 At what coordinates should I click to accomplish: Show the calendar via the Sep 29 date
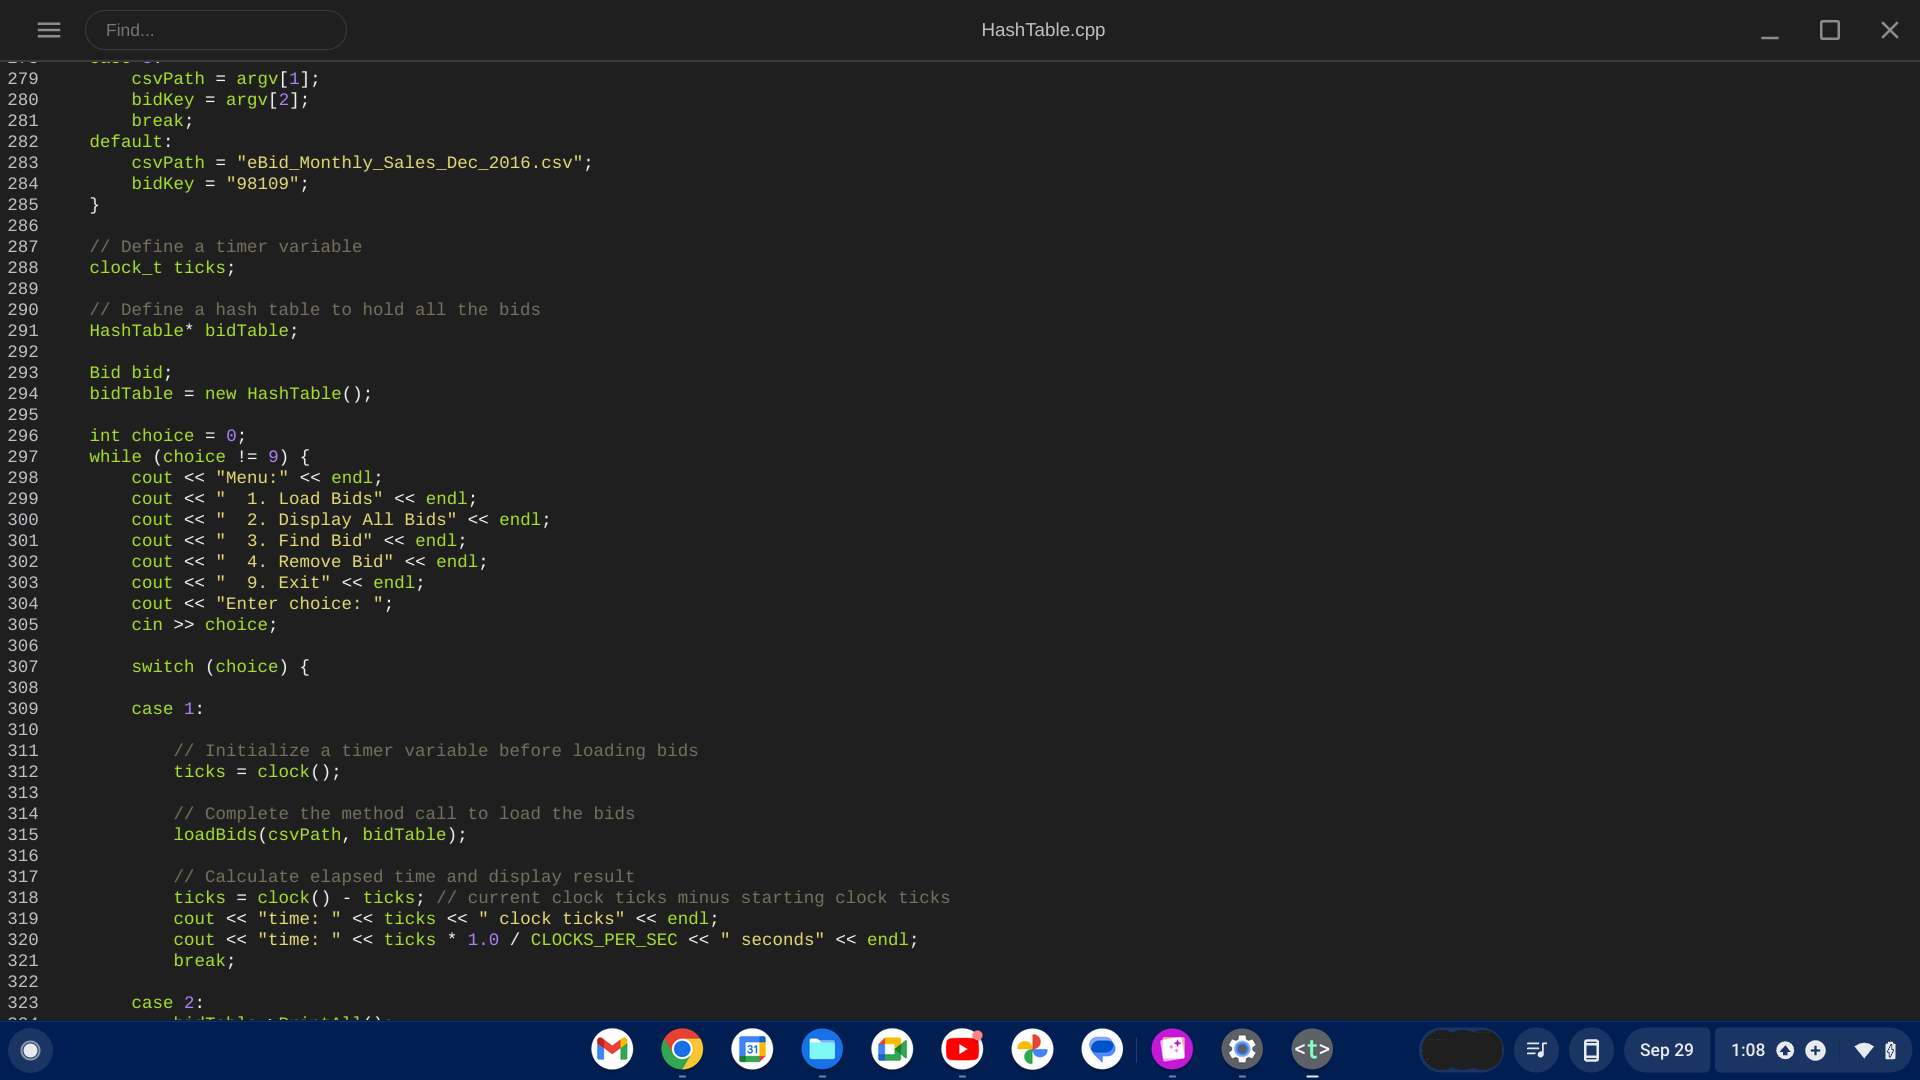[1667, 1050]
